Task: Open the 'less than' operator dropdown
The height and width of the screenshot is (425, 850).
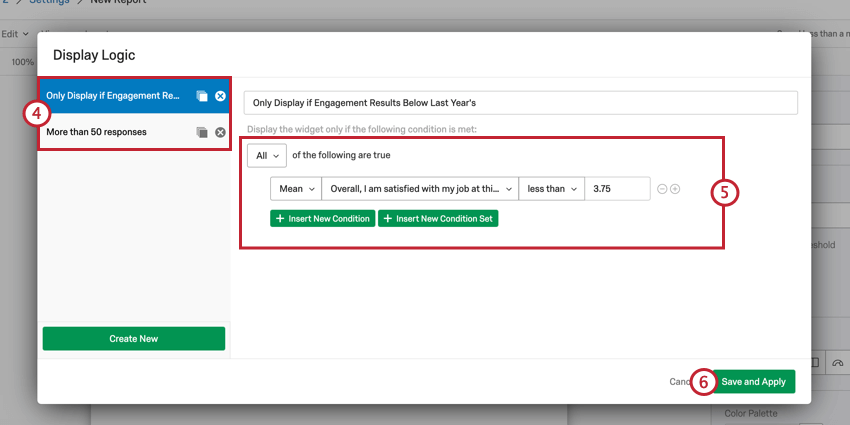Action: (551, 189)
